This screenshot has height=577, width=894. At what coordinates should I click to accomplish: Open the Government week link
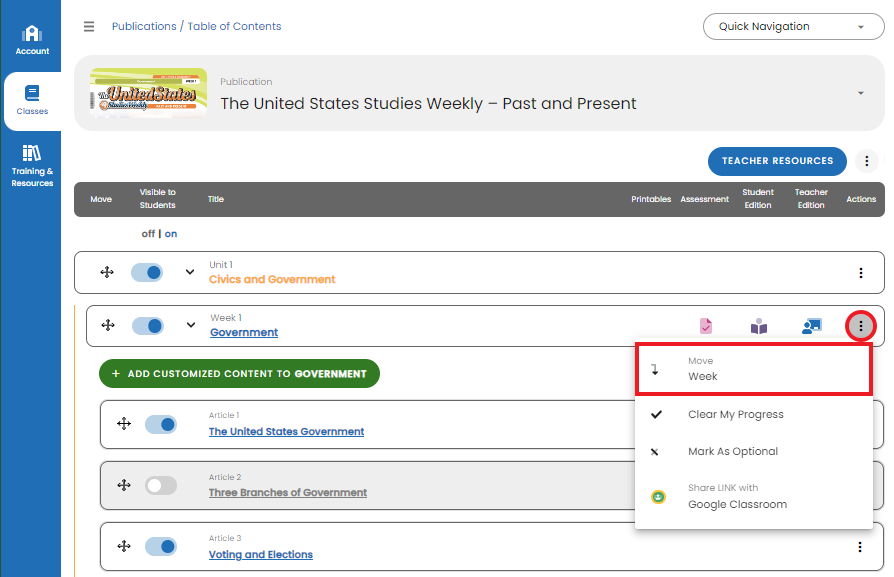click(x=244, y=332)
